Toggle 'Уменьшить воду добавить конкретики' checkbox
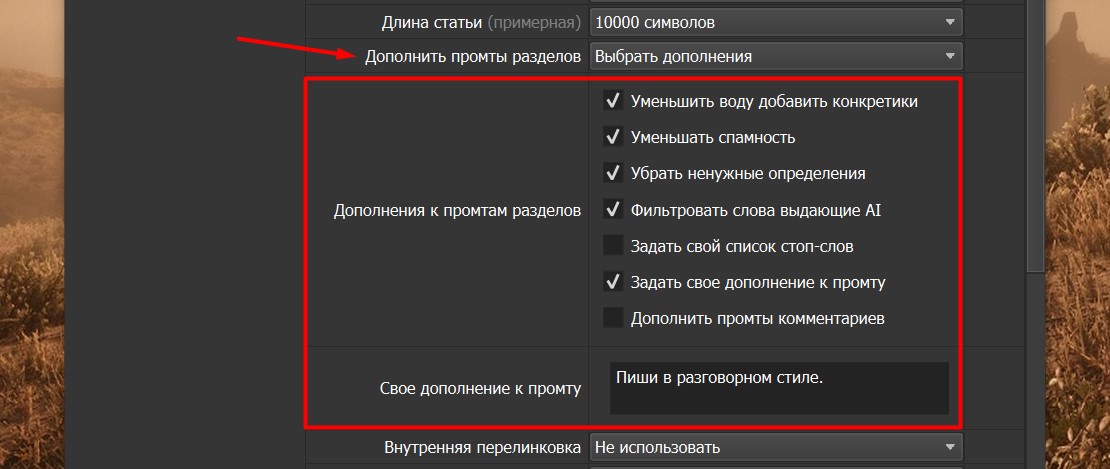Image resolution: width=1110 pixels, height=469 pixels. pyautogui.click(x=612, y=101)
